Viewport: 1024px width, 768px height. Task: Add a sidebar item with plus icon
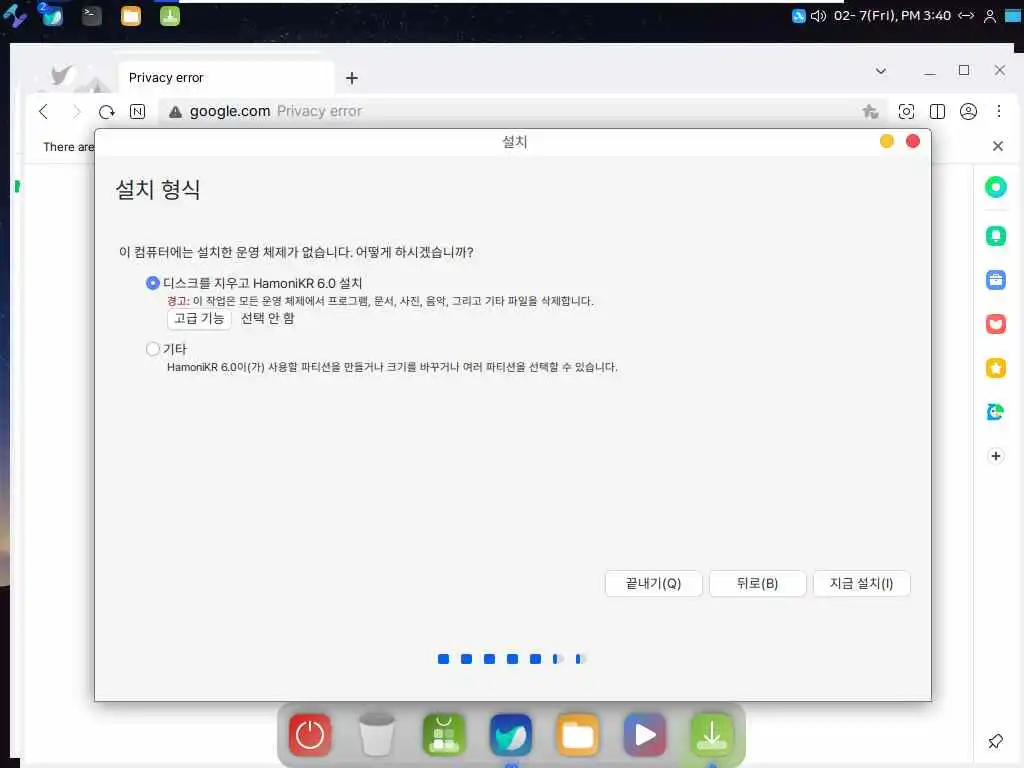coord(995,456)
